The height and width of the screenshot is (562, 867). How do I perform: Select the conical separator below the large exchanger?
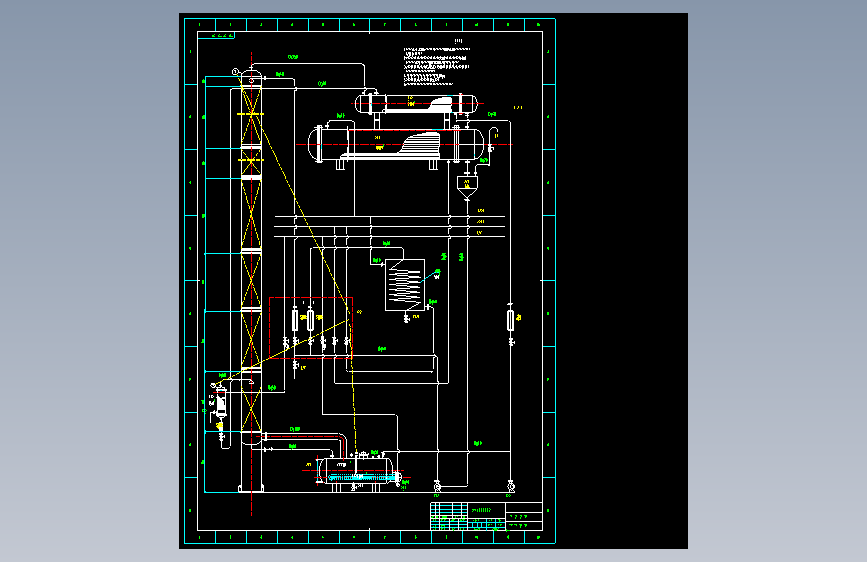(x=467, y=186)
